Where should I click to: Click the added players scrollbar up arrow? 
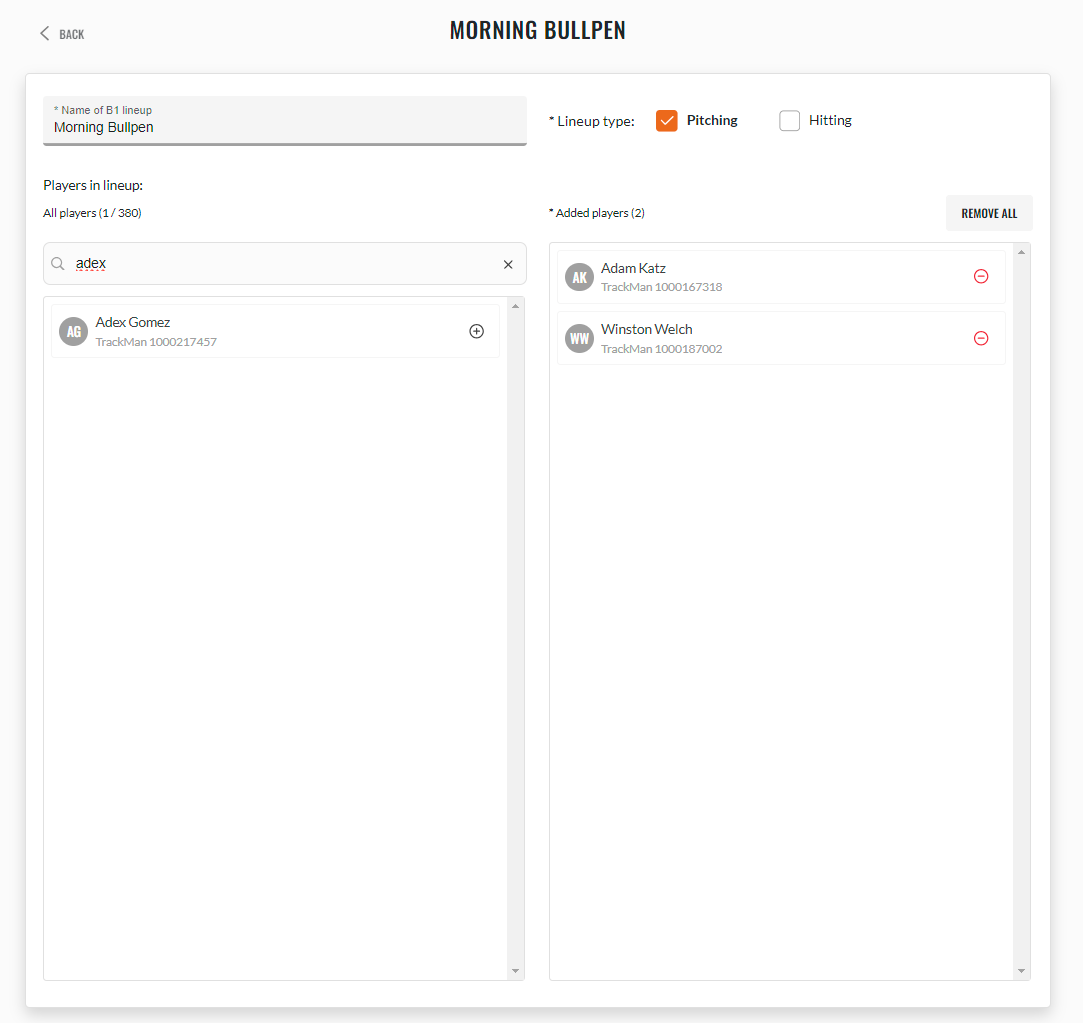pyautogui.click(x=1021, y=250)
